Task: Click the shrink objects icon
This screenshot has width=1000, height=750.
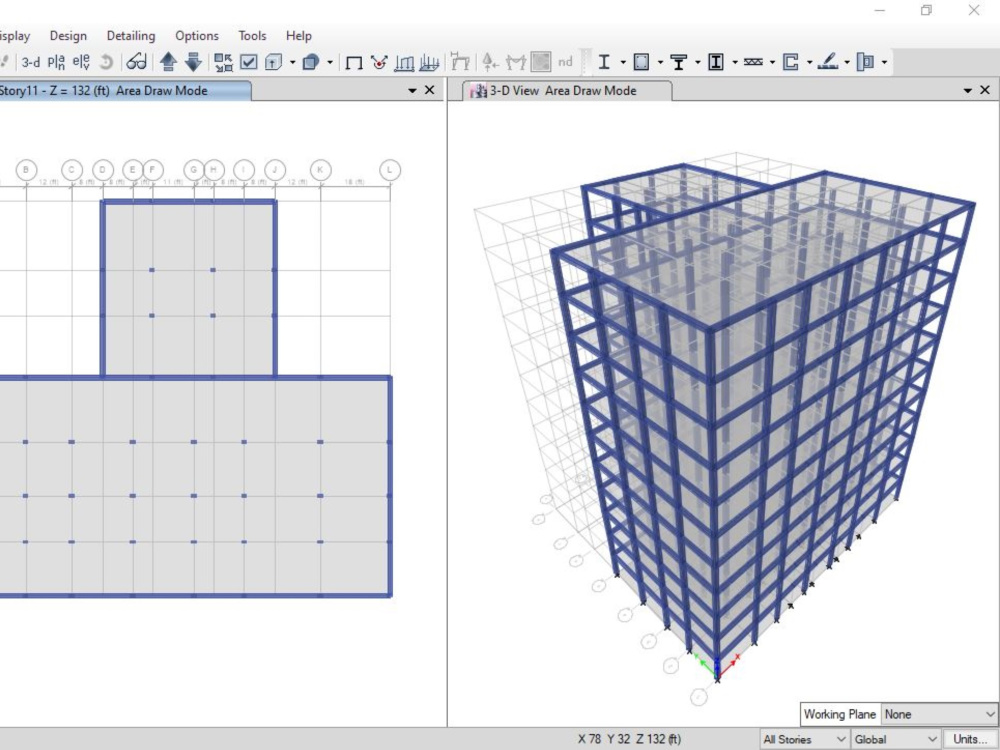Action: point(223,62)
